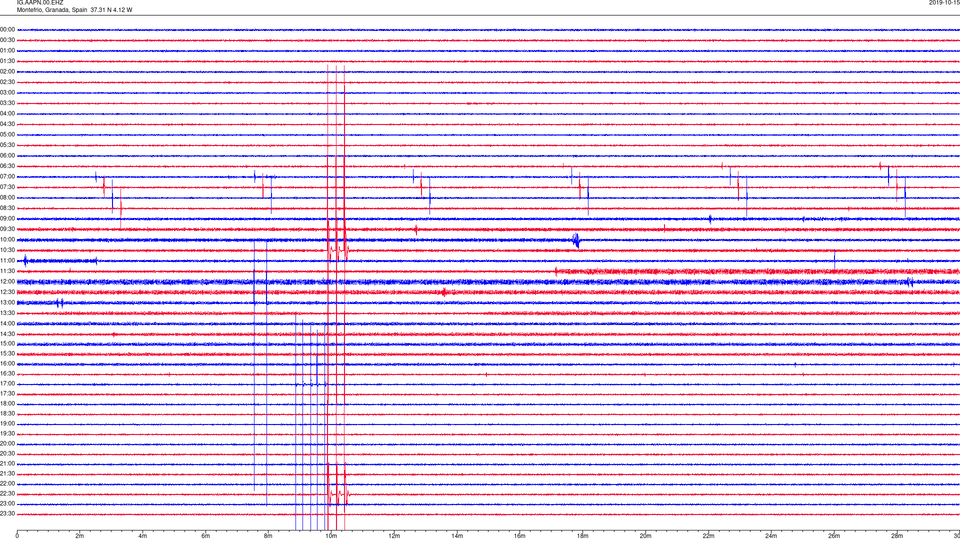This screenshot has width=960, height=540.
Task: Select the 23:30 trace time label
Action: click(x=8, y=514)
